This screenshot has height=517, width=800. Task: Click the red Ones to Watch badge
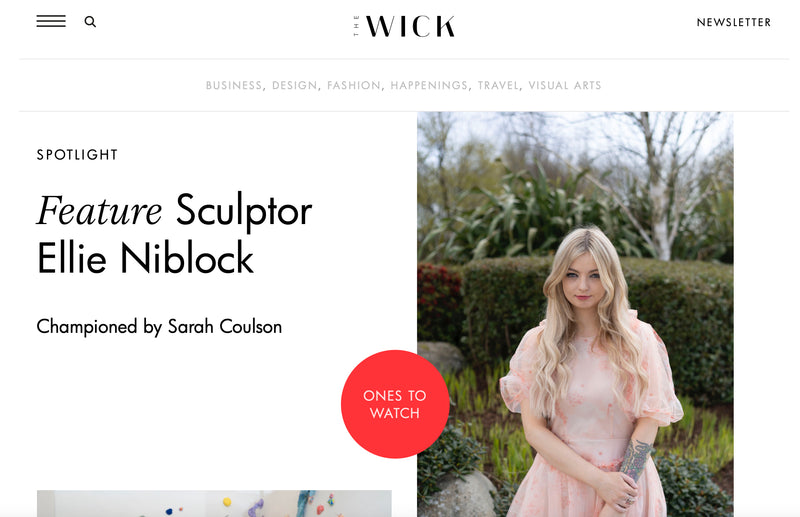[395, 404]
